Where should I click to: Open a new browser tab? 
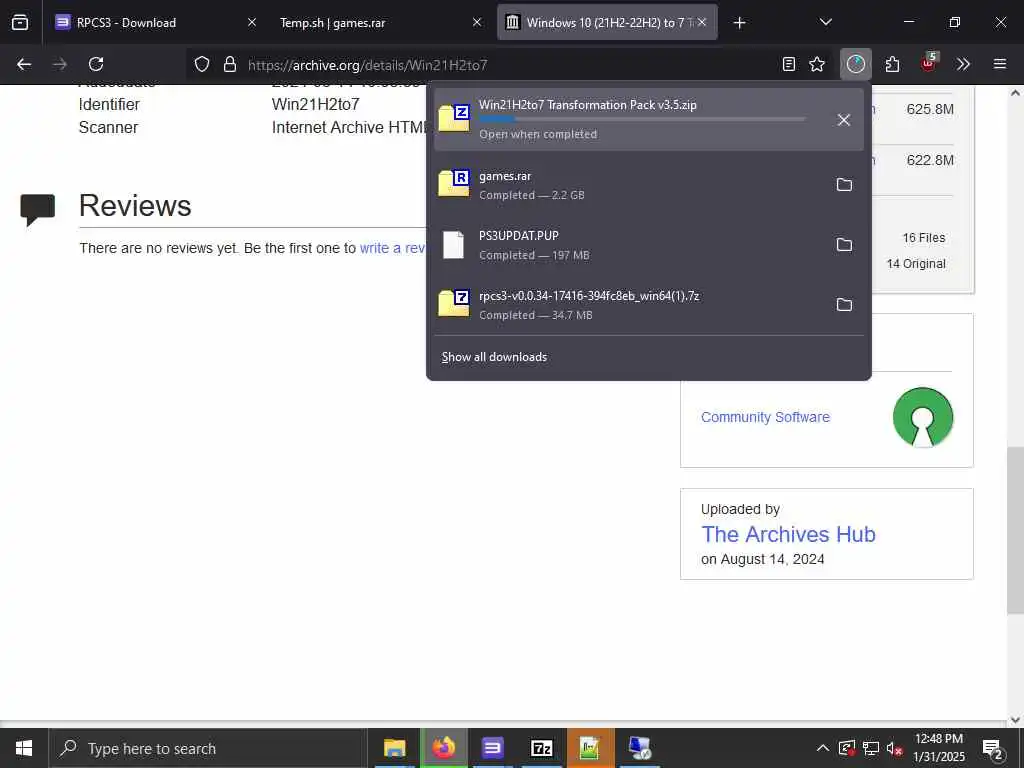click(739, 23)
